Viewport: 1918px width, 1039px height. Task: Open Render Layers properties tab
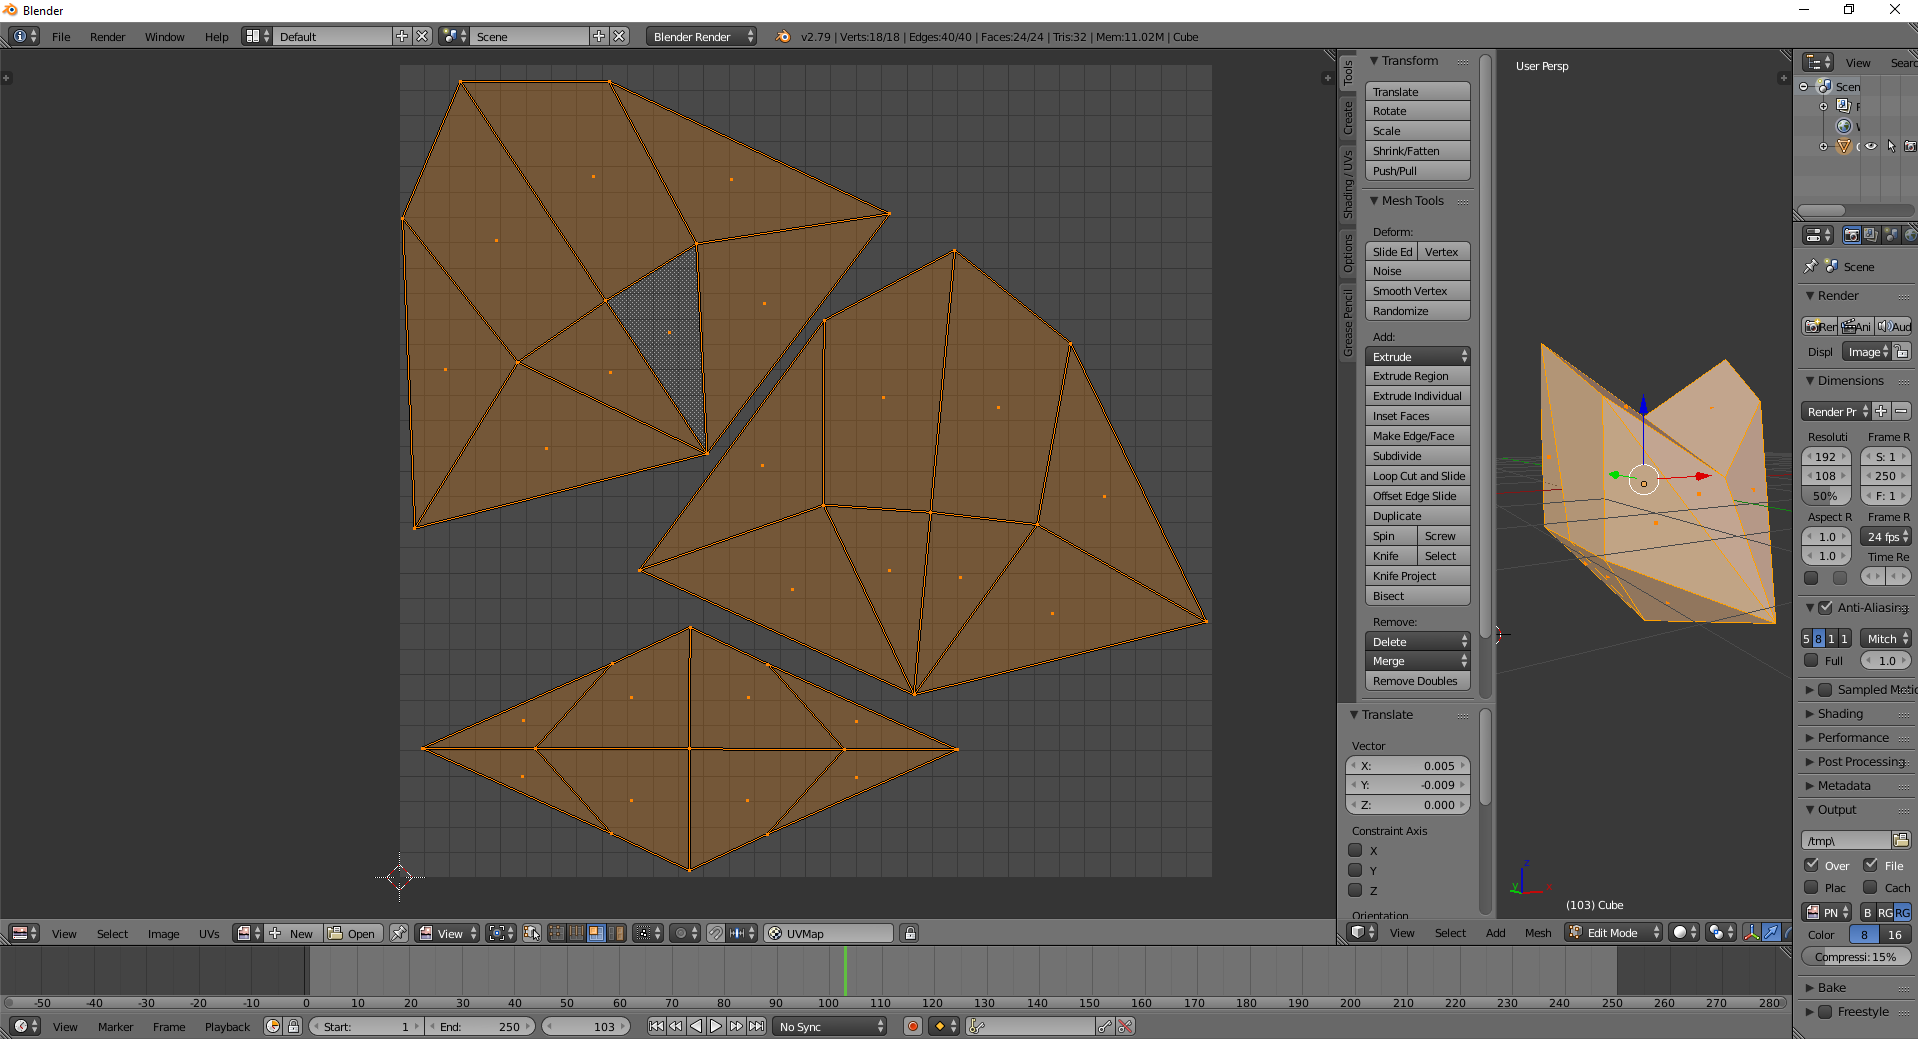(x=1871, y=234)
